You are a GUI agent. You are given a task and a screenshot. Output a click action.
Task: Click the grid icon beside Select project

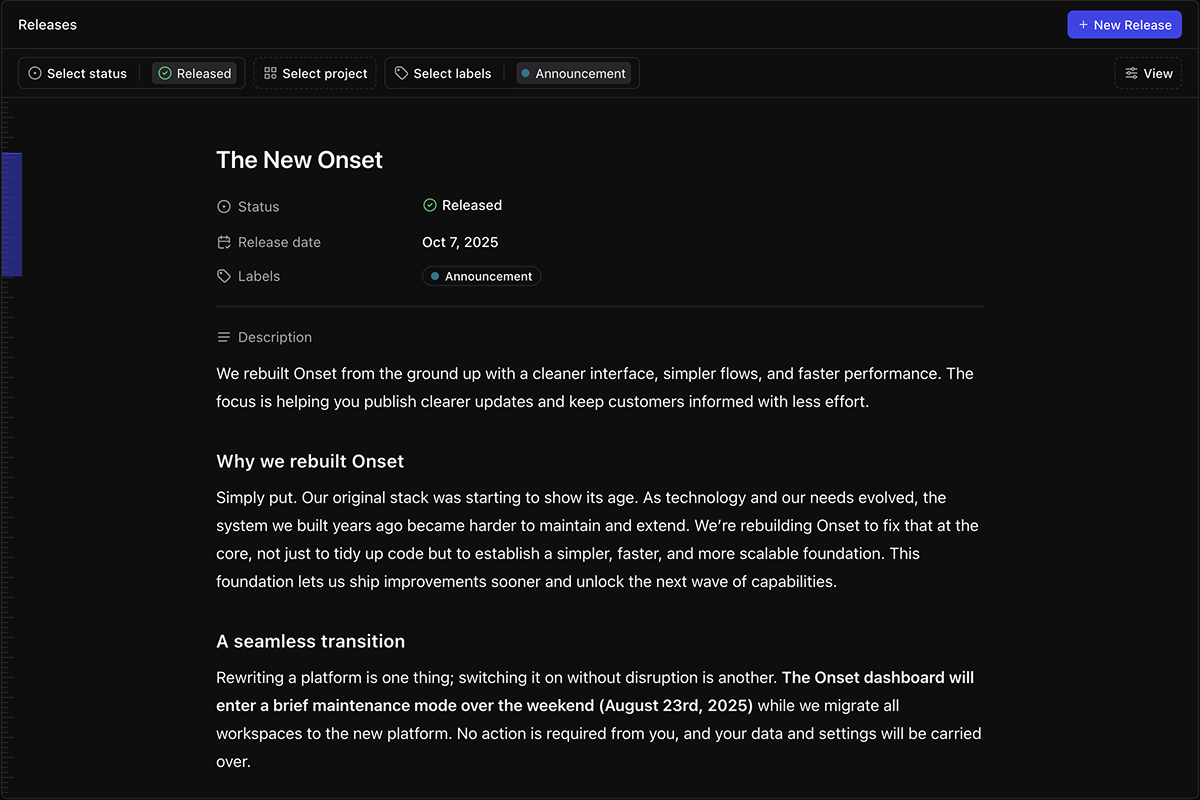tap(268, 73)
